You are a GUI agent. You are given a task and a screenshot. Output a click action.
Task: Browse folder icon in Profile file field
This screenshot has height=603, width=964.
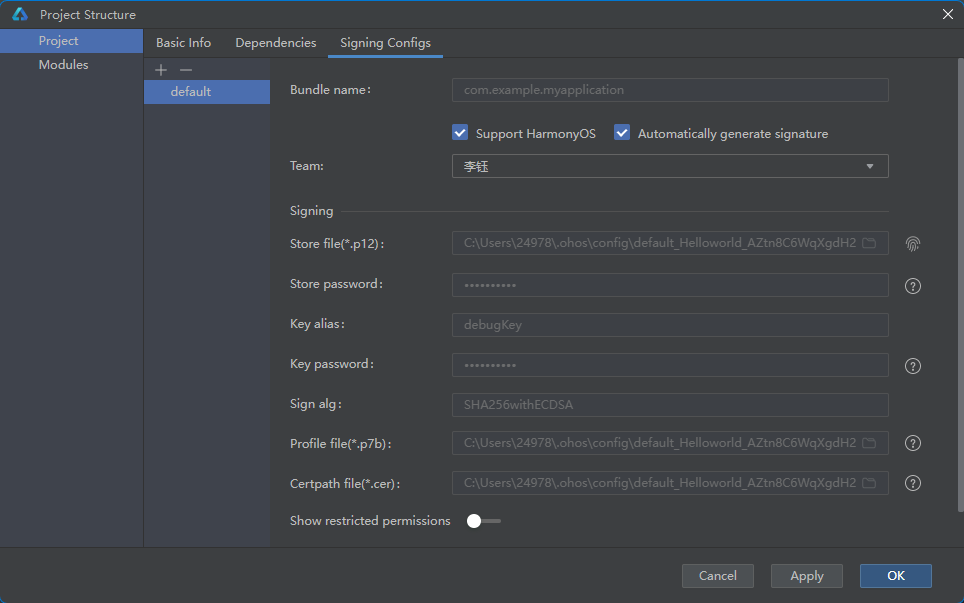point(869,443)
